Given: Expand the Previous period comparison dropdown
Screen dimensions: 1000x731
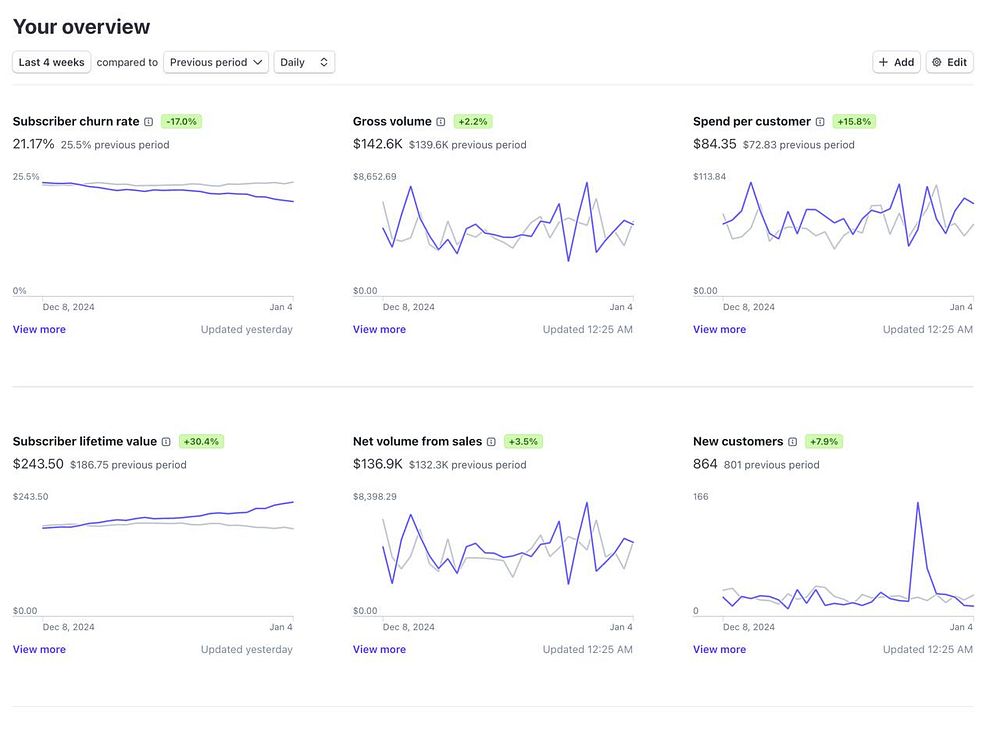Looking at the screenshot, I should pyautogui.click(x=216, y=62).
